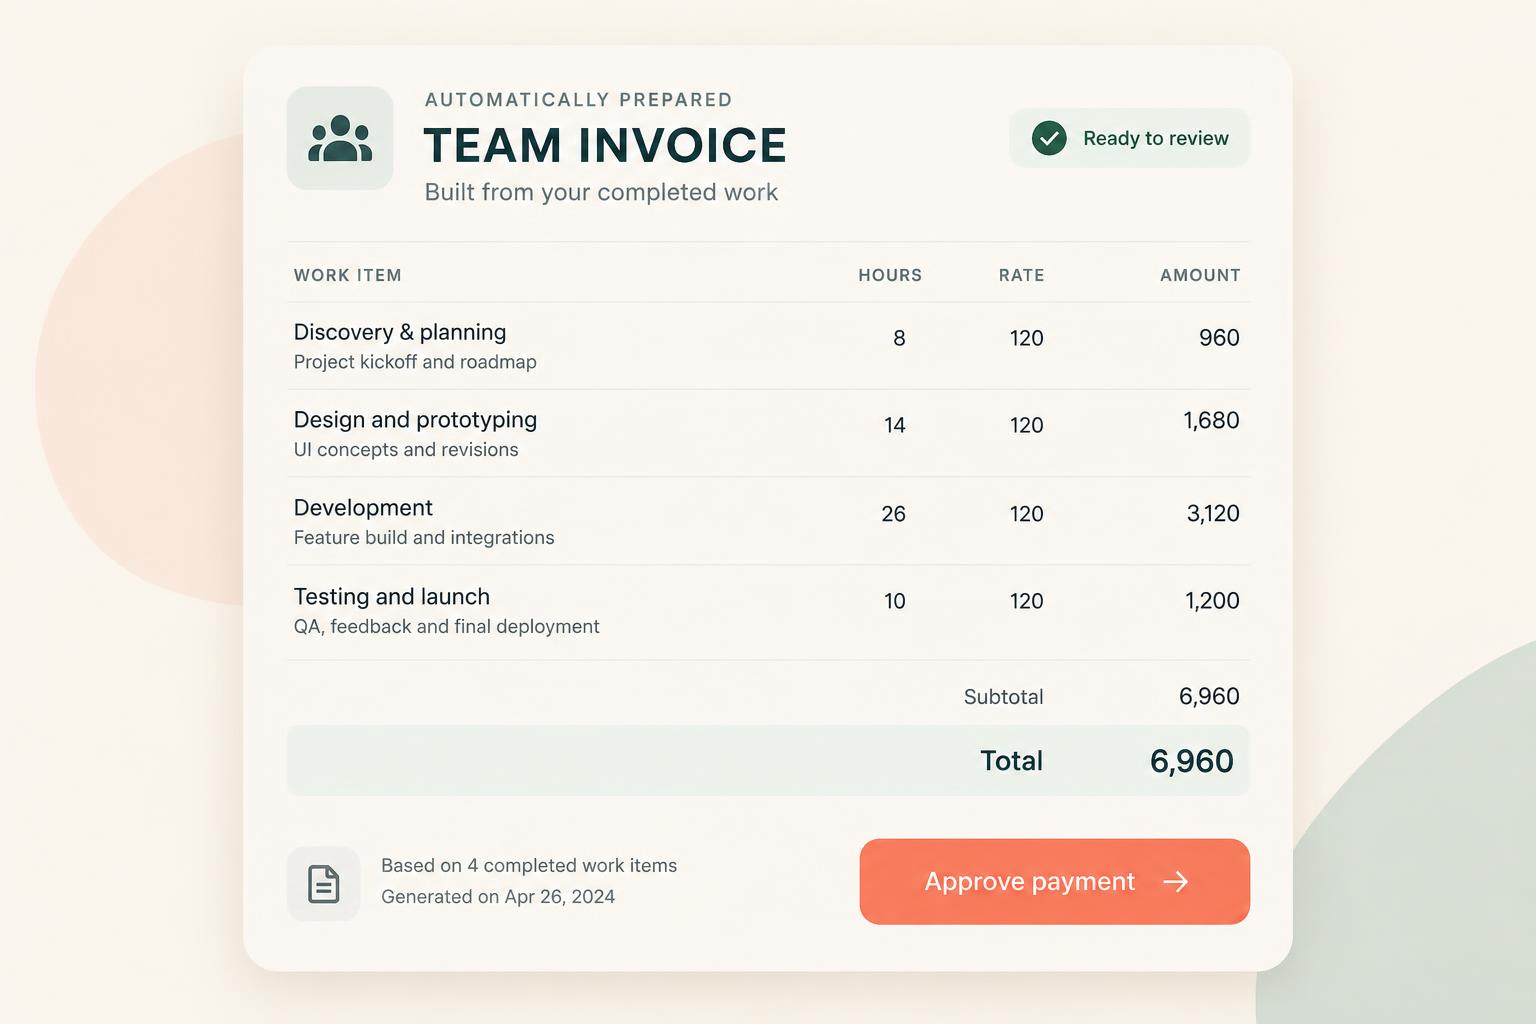
Task: Click the green checkmark icon
Action: [x=1049, y=138]
